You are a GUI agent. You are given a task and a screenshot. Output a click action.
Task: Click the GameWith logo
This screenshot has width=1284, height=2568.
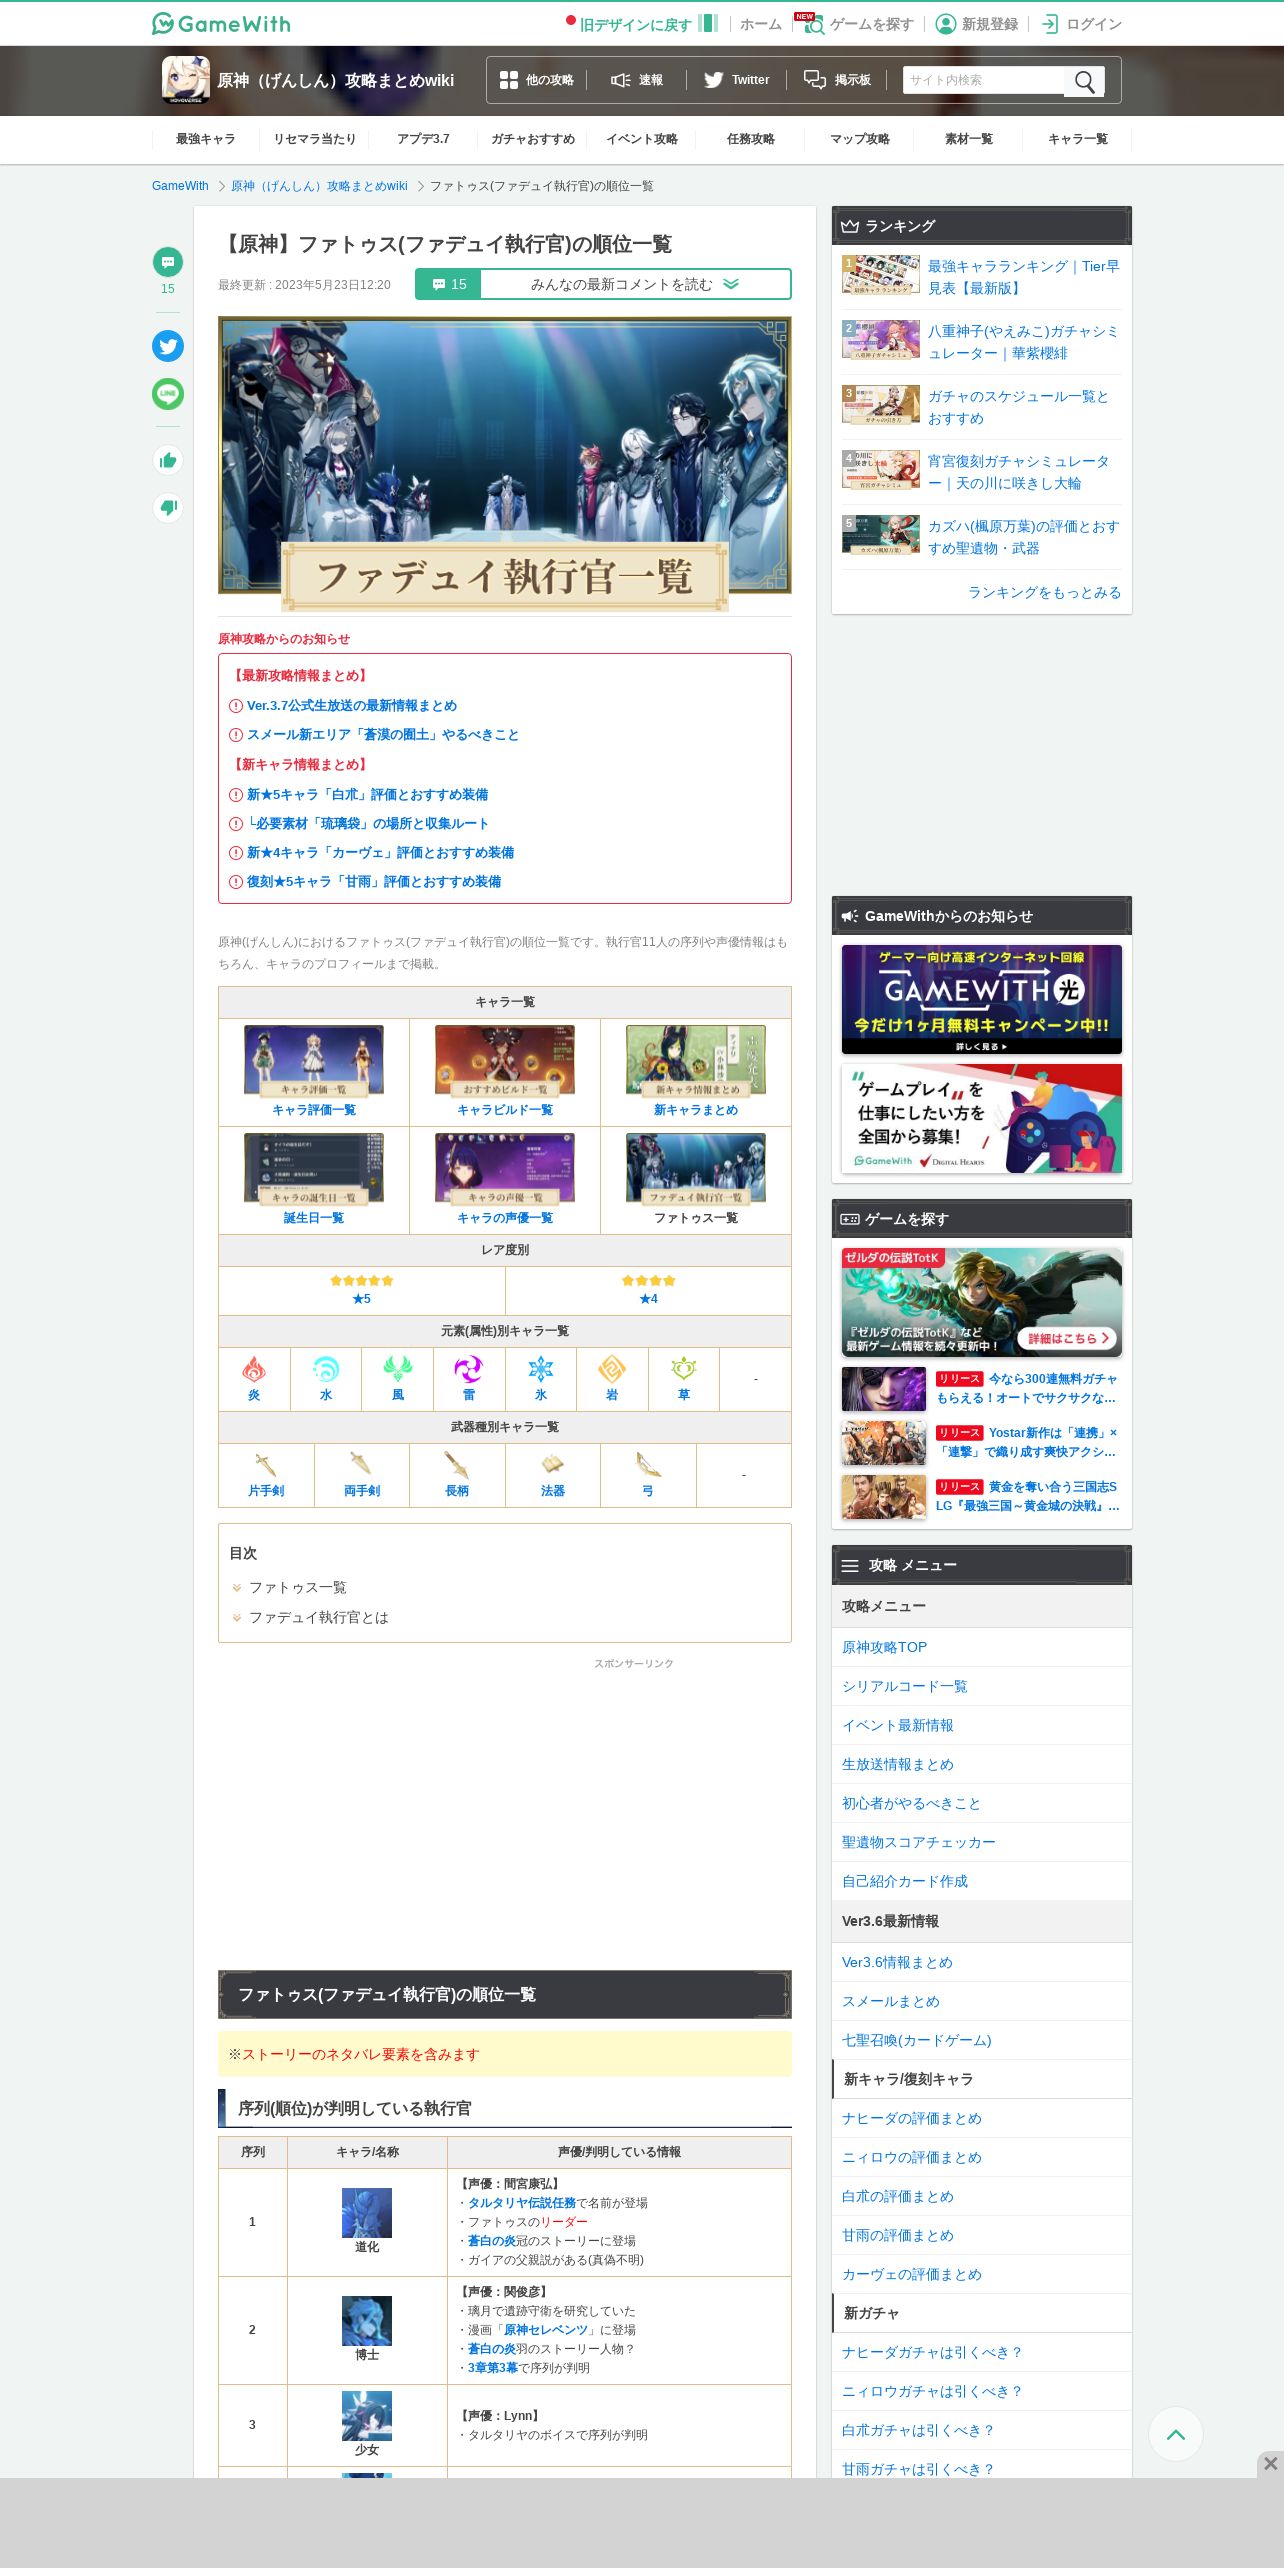click(x=221, y=23)
